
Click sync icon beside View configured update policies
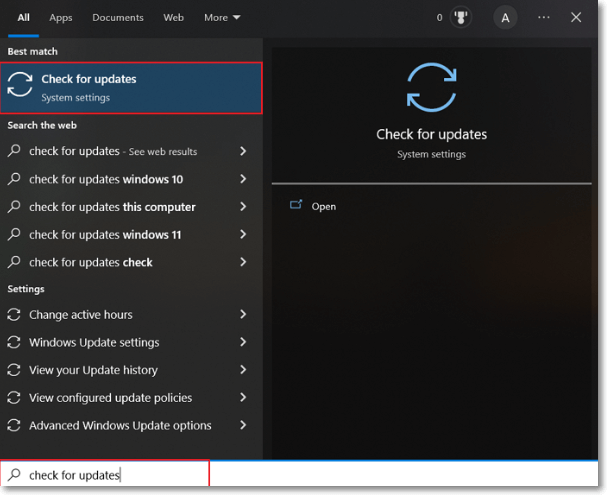pos(14,398)
